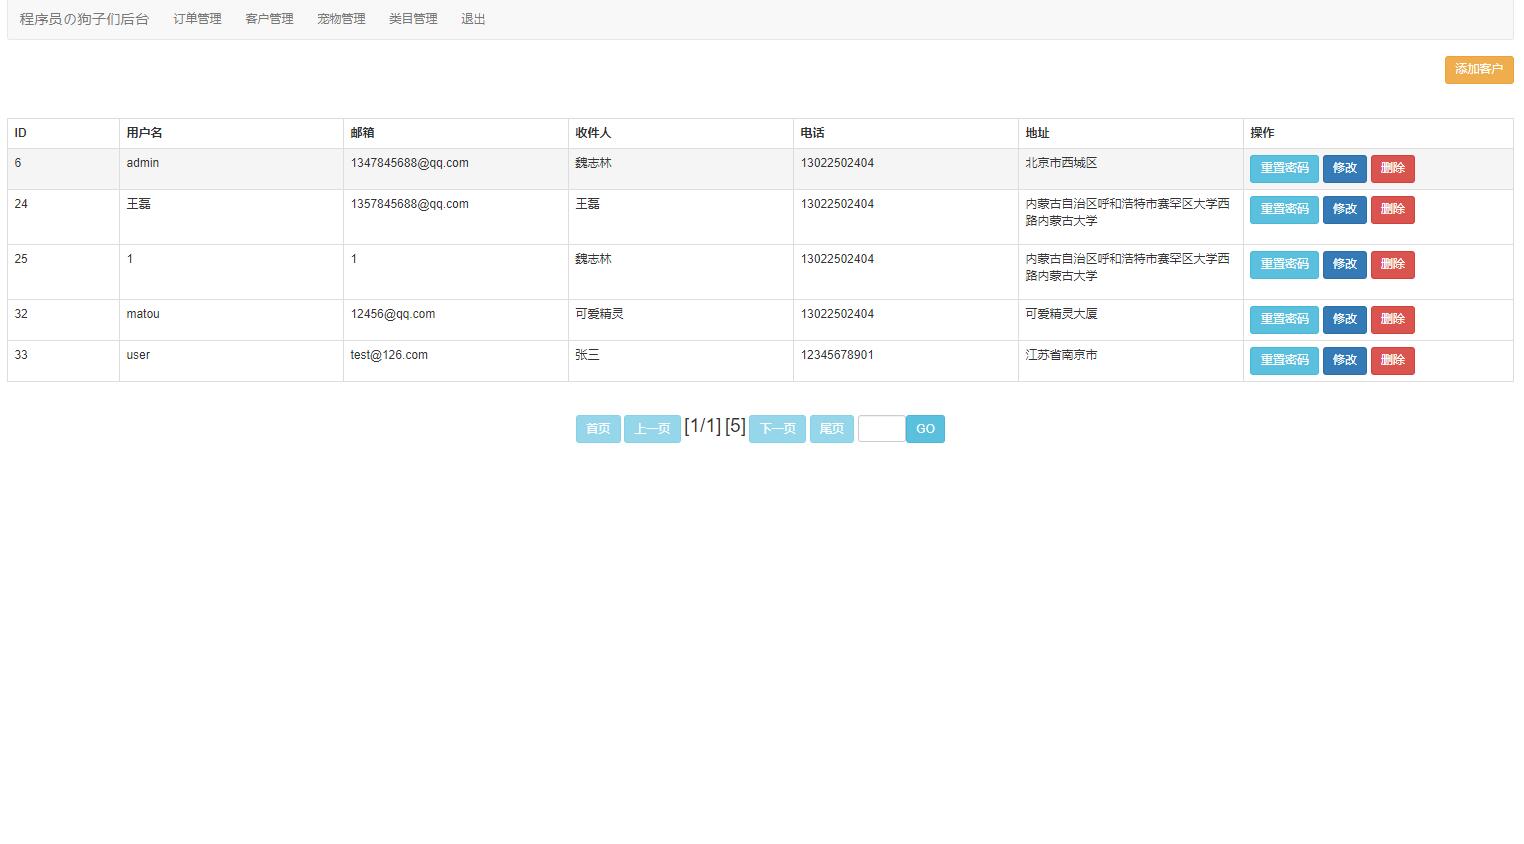The width and height of the screenshot is (1524, 844).
Task: Click 首页 to go to first page
Action: click(x=597, y=428)
